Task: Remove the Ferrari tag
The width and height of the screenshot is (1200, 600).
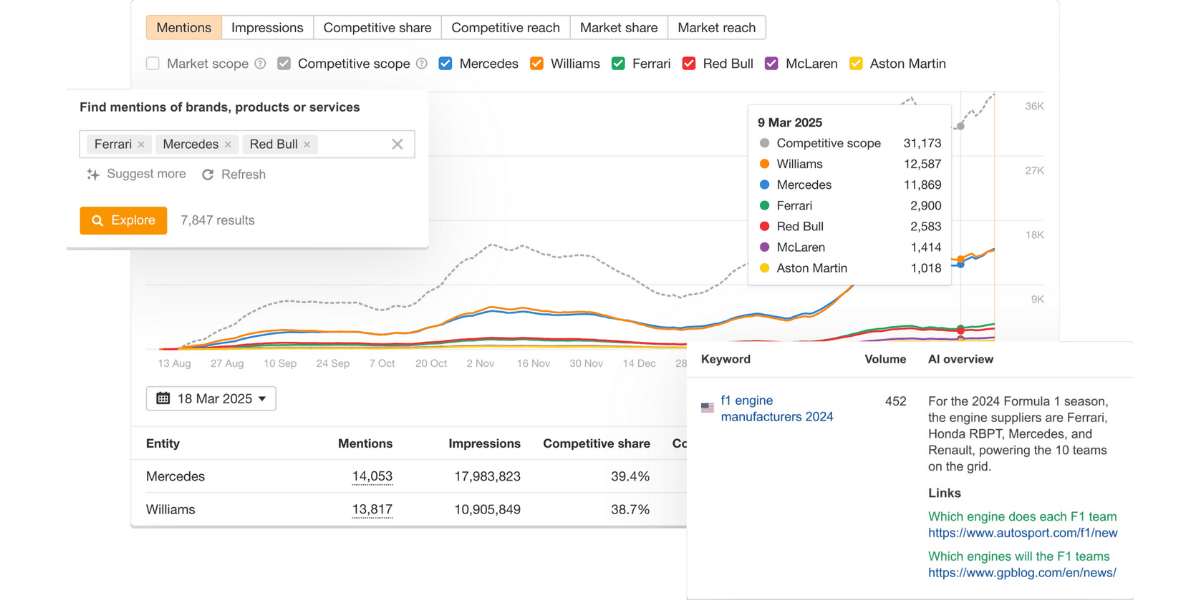Action: point(141,144)
